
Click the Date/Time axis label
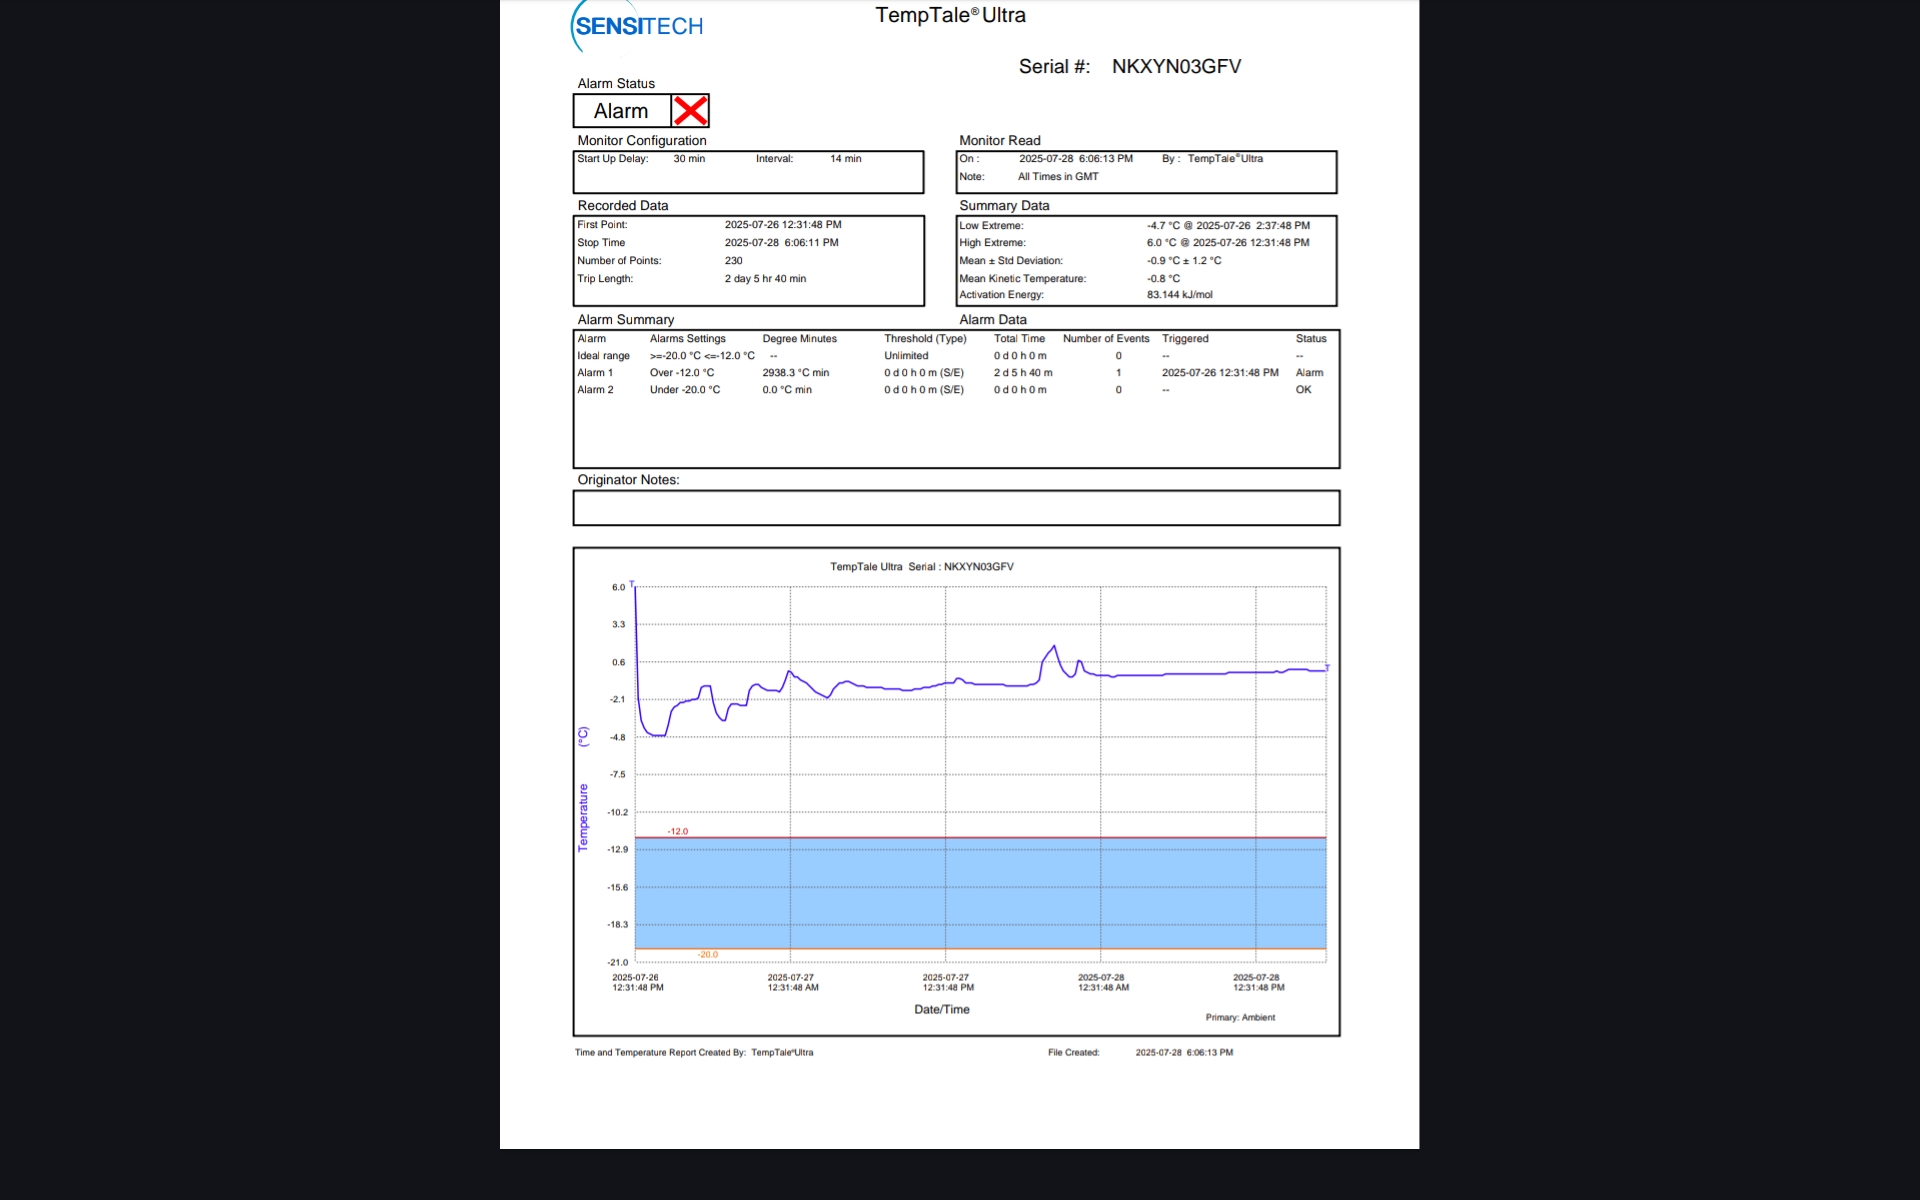point(941,1010)
